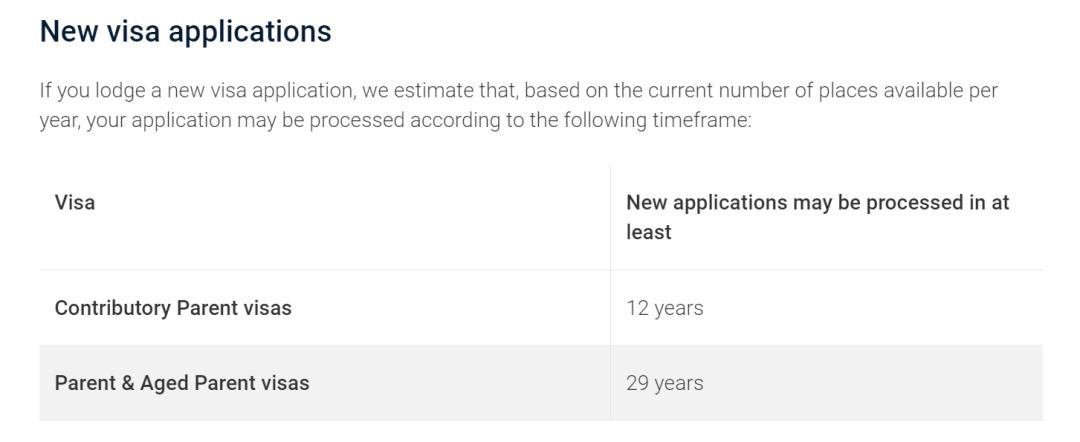
Task: Select the "Contributory Parent visas" row label
Action: [x=173, y=308]
